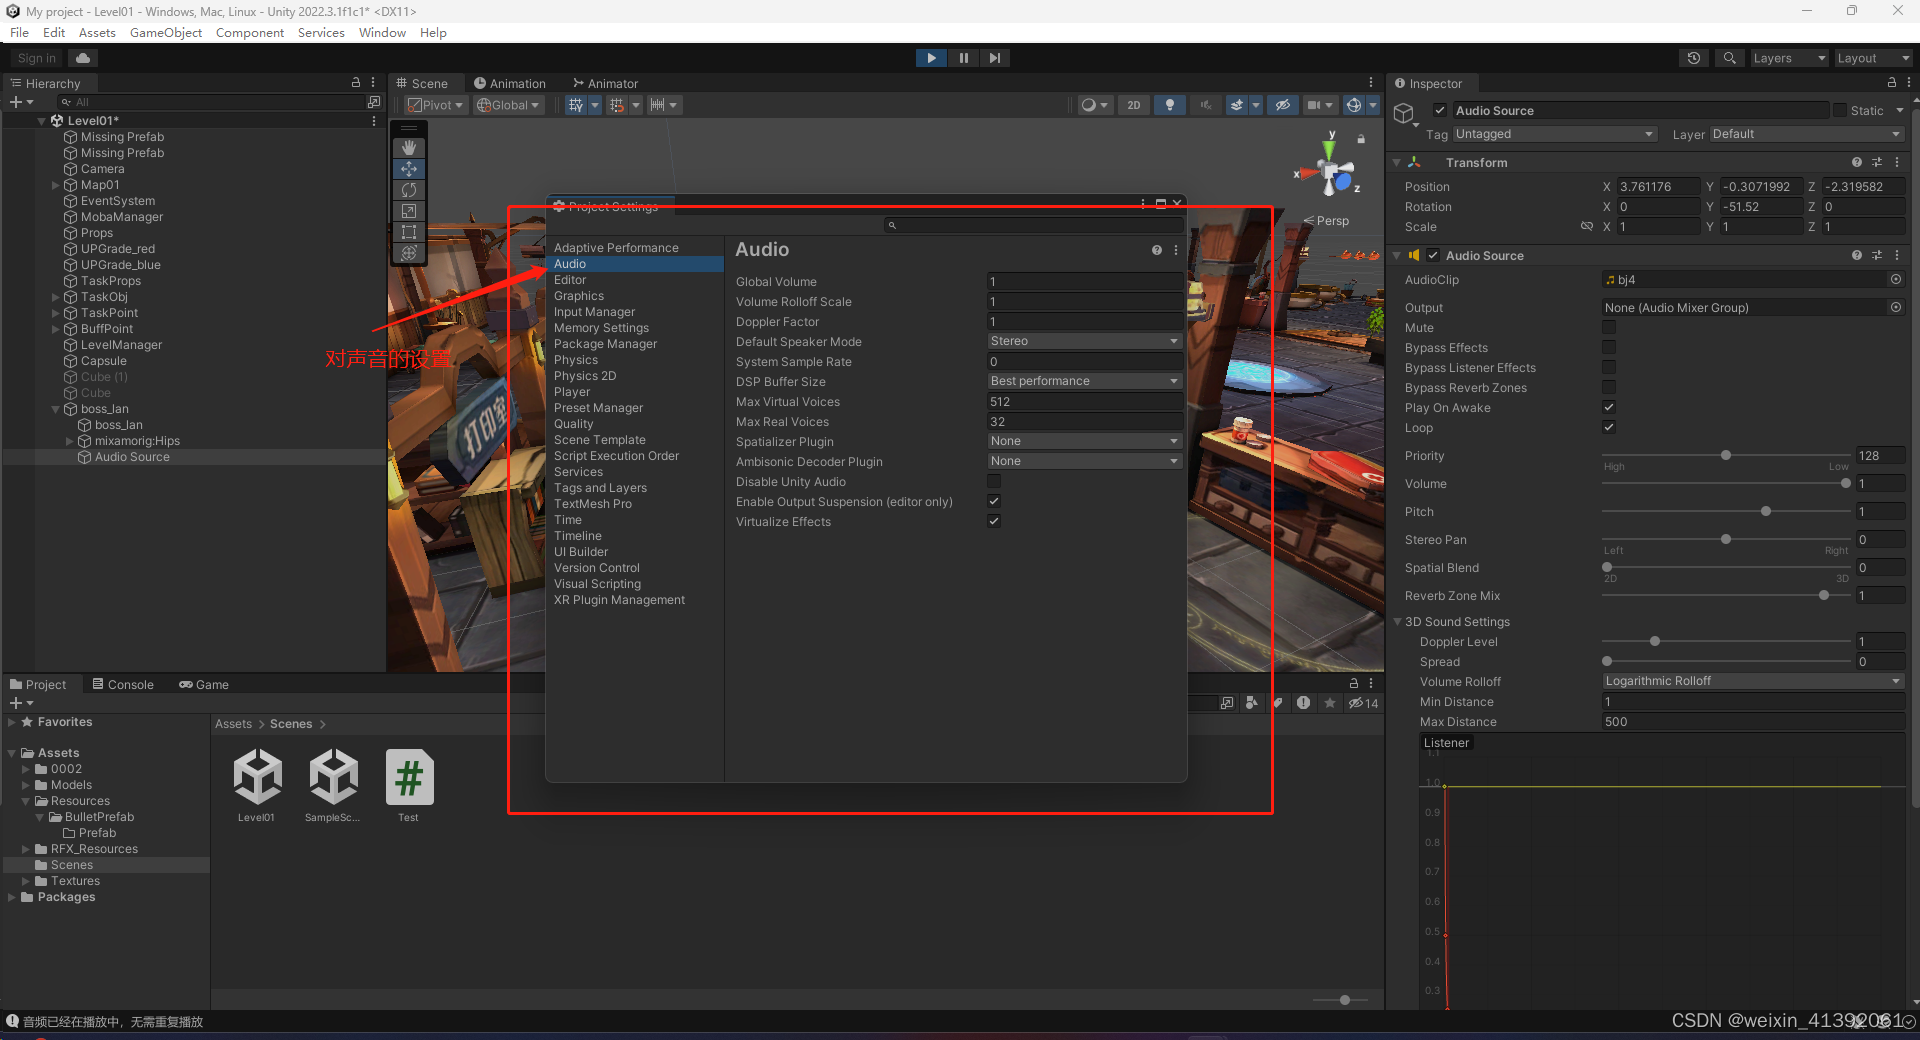Click the Pause button in the toolbar
The height and width of the screenshot is (1040, 1920).
click(963, 58)
